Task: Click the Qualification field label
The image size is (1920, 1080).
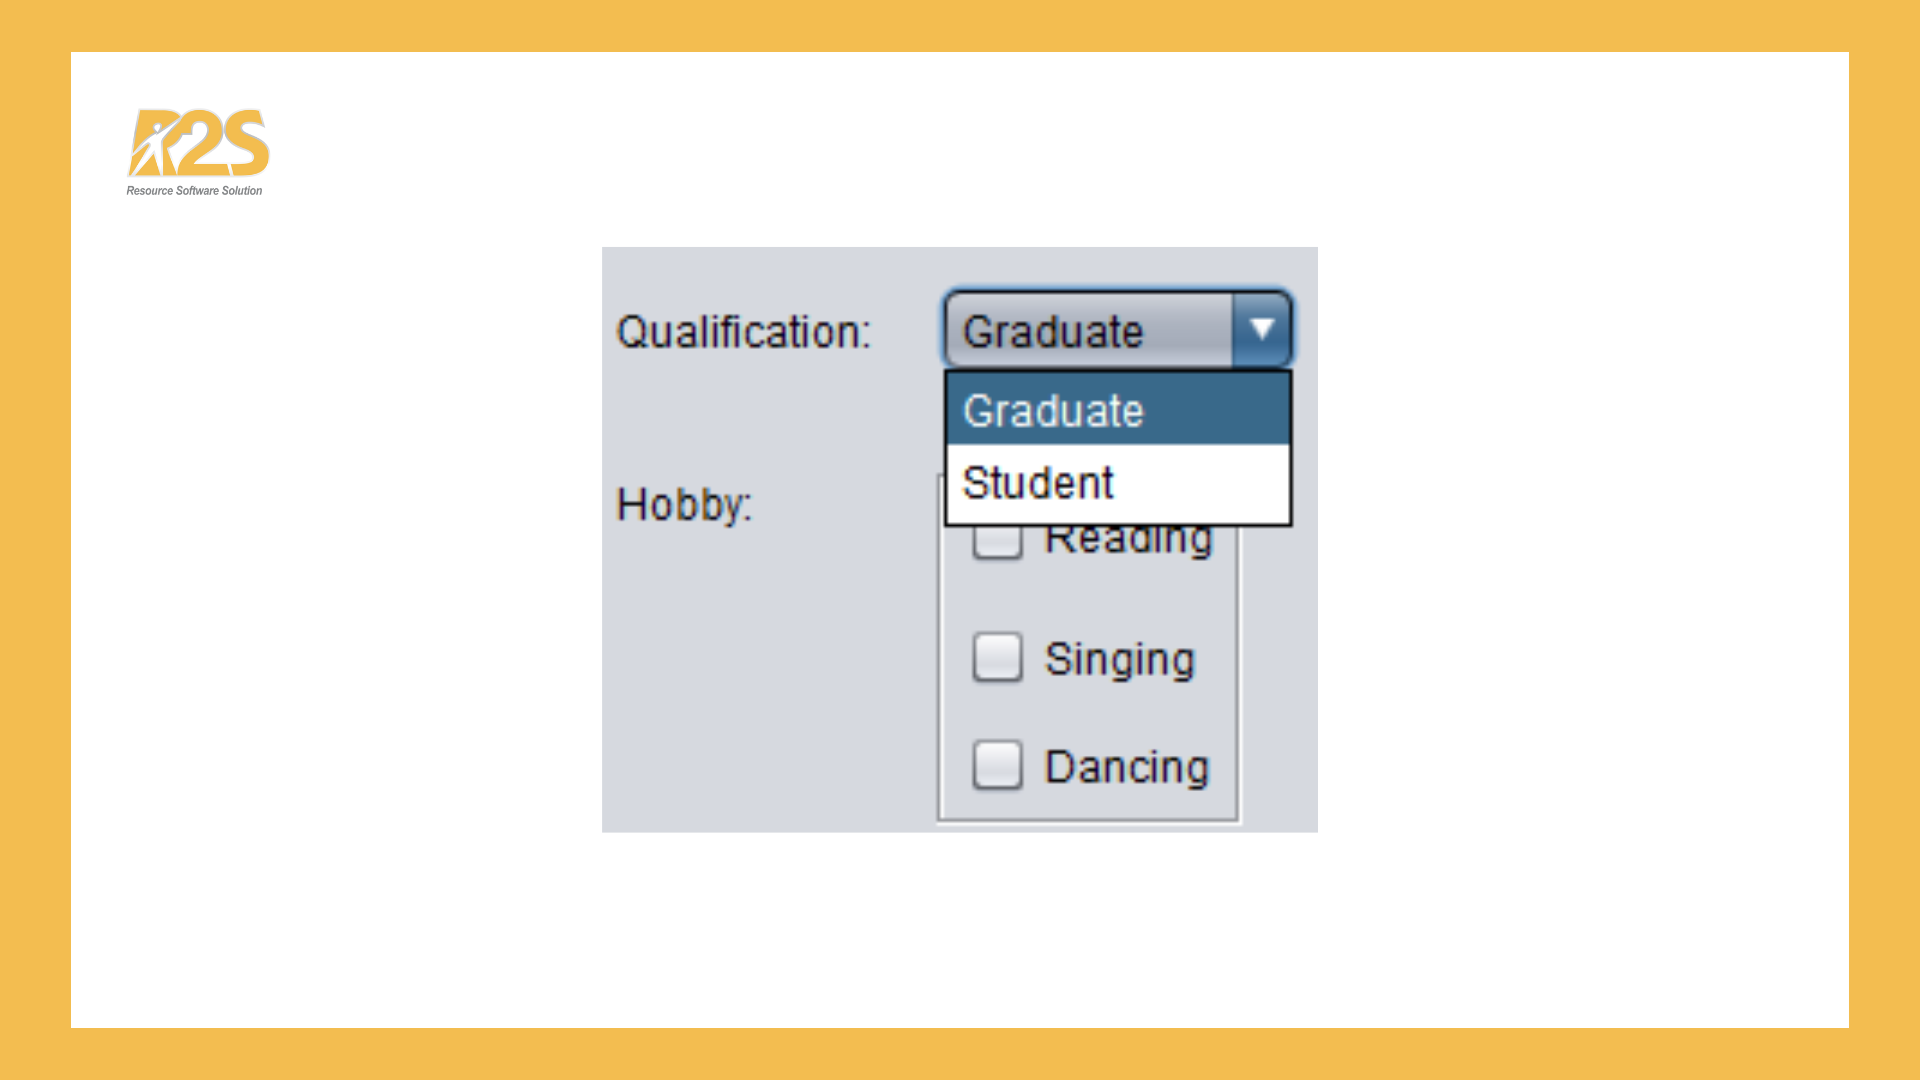Action: tap(743, 332)
